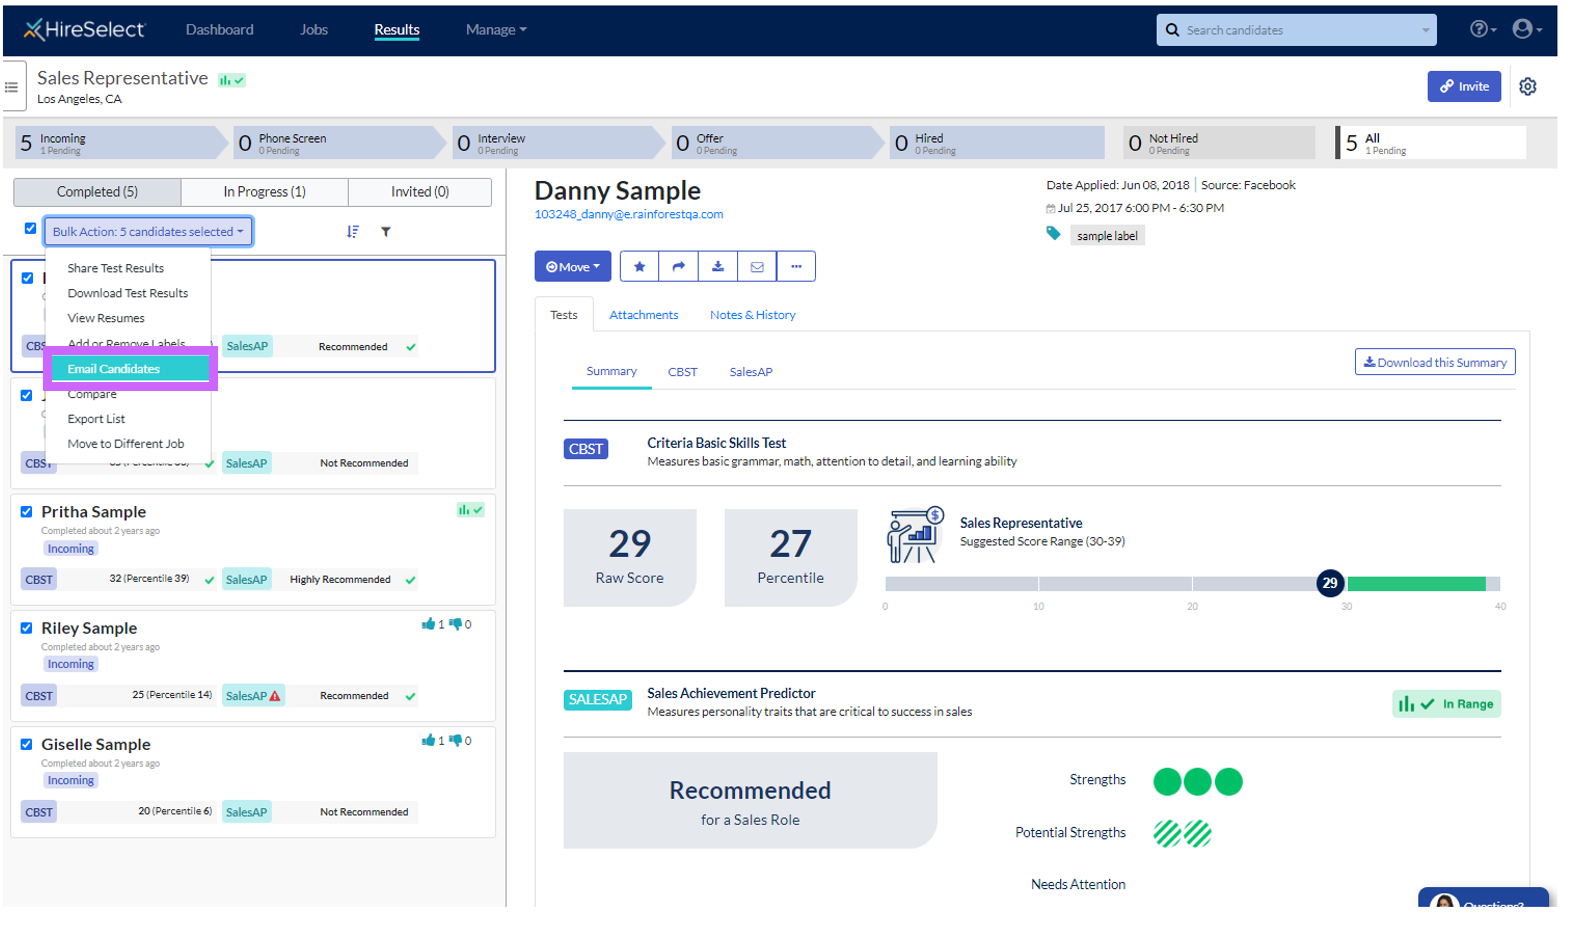This screenshot has height=928, width=1570.
Task: Open the SalesAP results sub-tab
Action: (750, 372)
